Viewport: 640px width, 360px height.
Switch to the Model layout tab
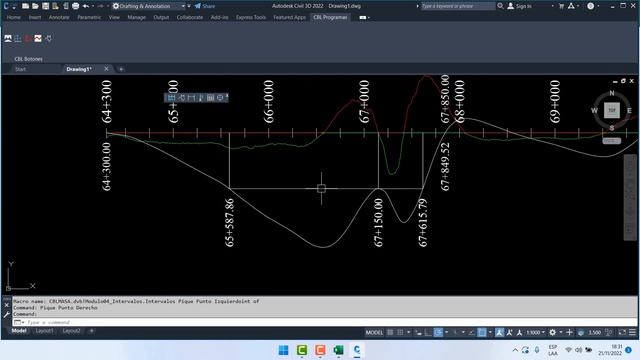coord(19,331)
